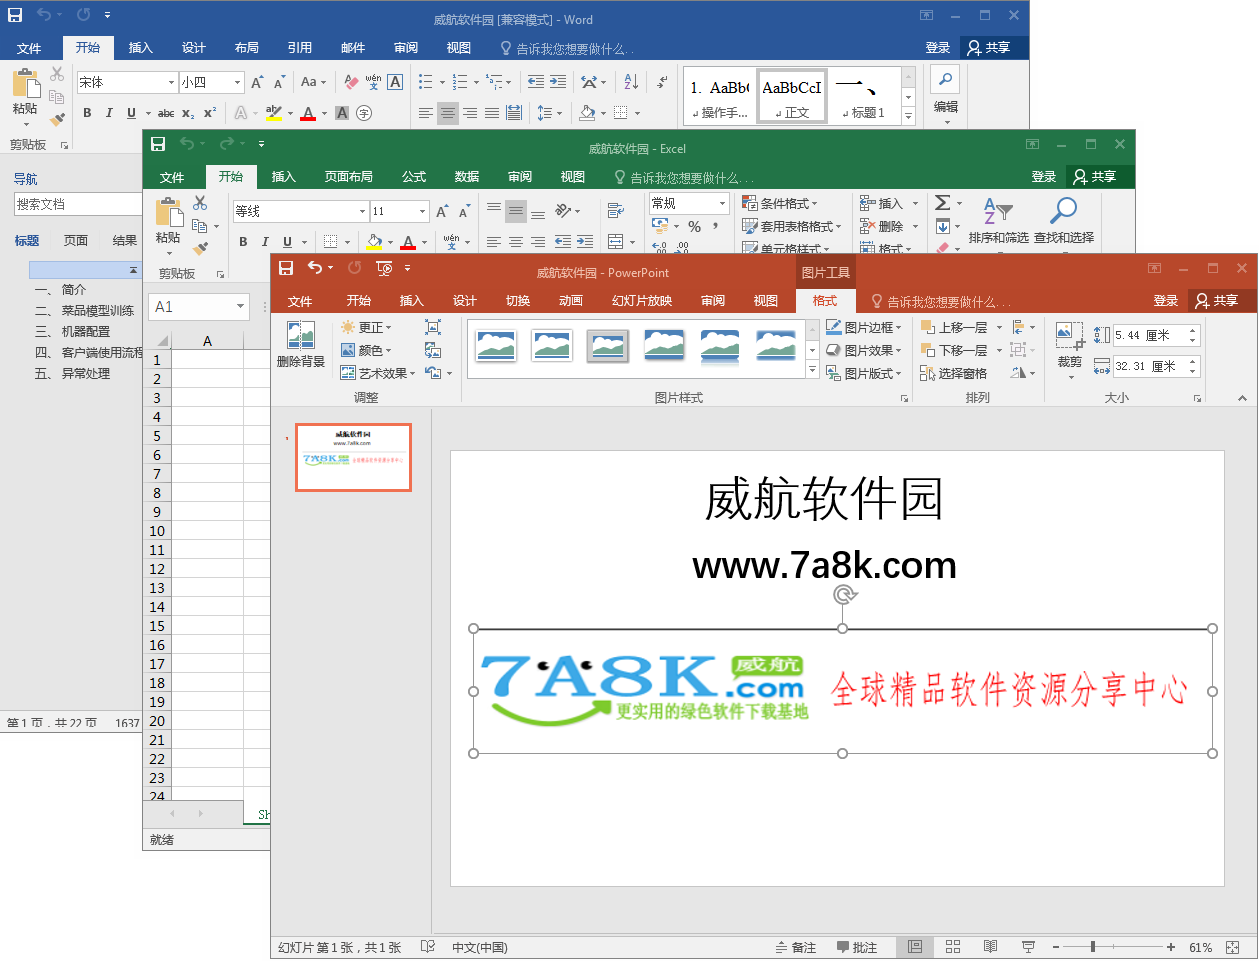
Task: Toggle Middle Align in Excel alignment group
Action: coord(516,211)
